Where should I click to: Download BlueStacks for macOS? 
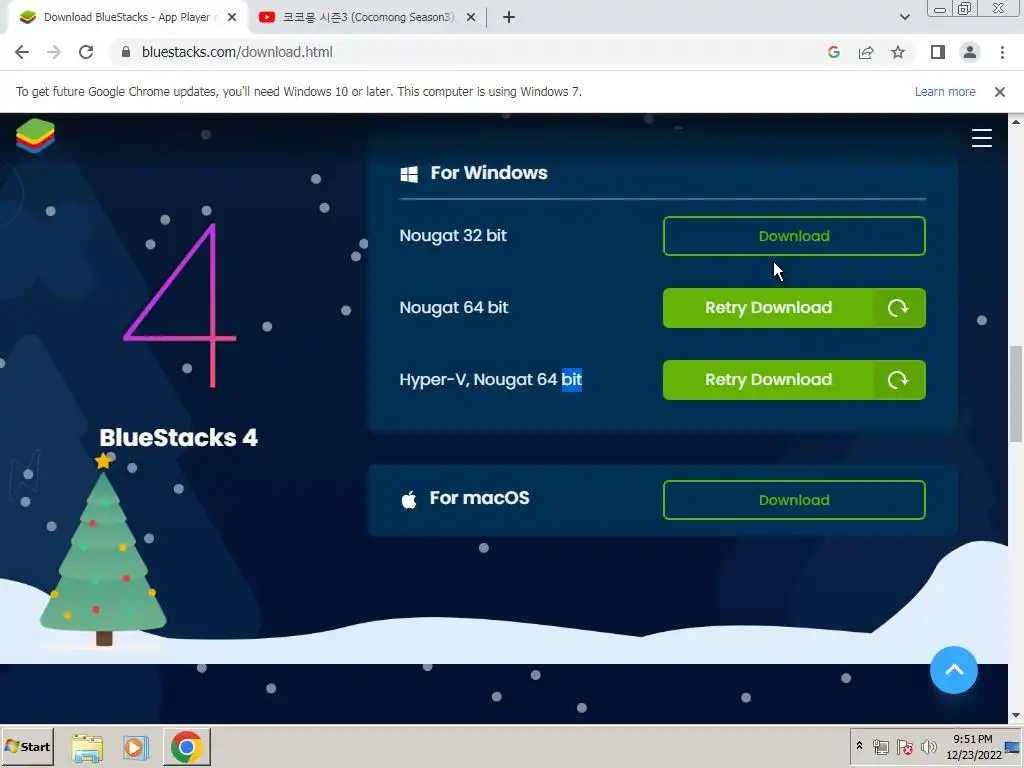point(794,500)
